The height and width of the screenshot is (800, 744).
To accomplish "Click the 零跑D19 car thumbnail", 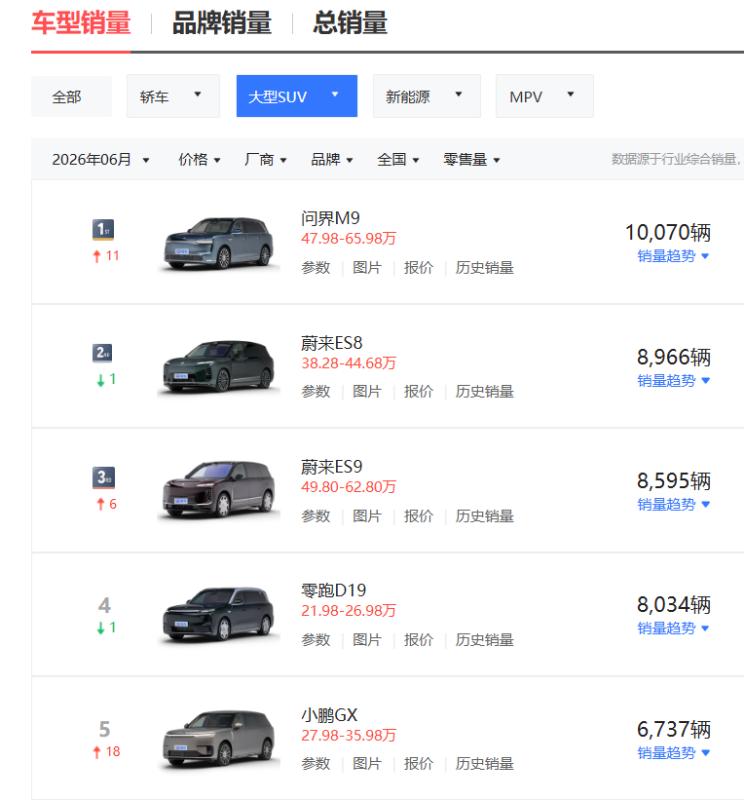I will click(x=218, y=615).
